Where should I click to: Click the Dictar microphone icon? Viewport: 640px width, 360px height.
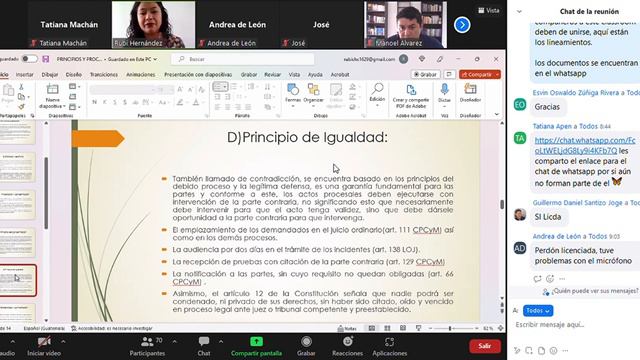444,89
